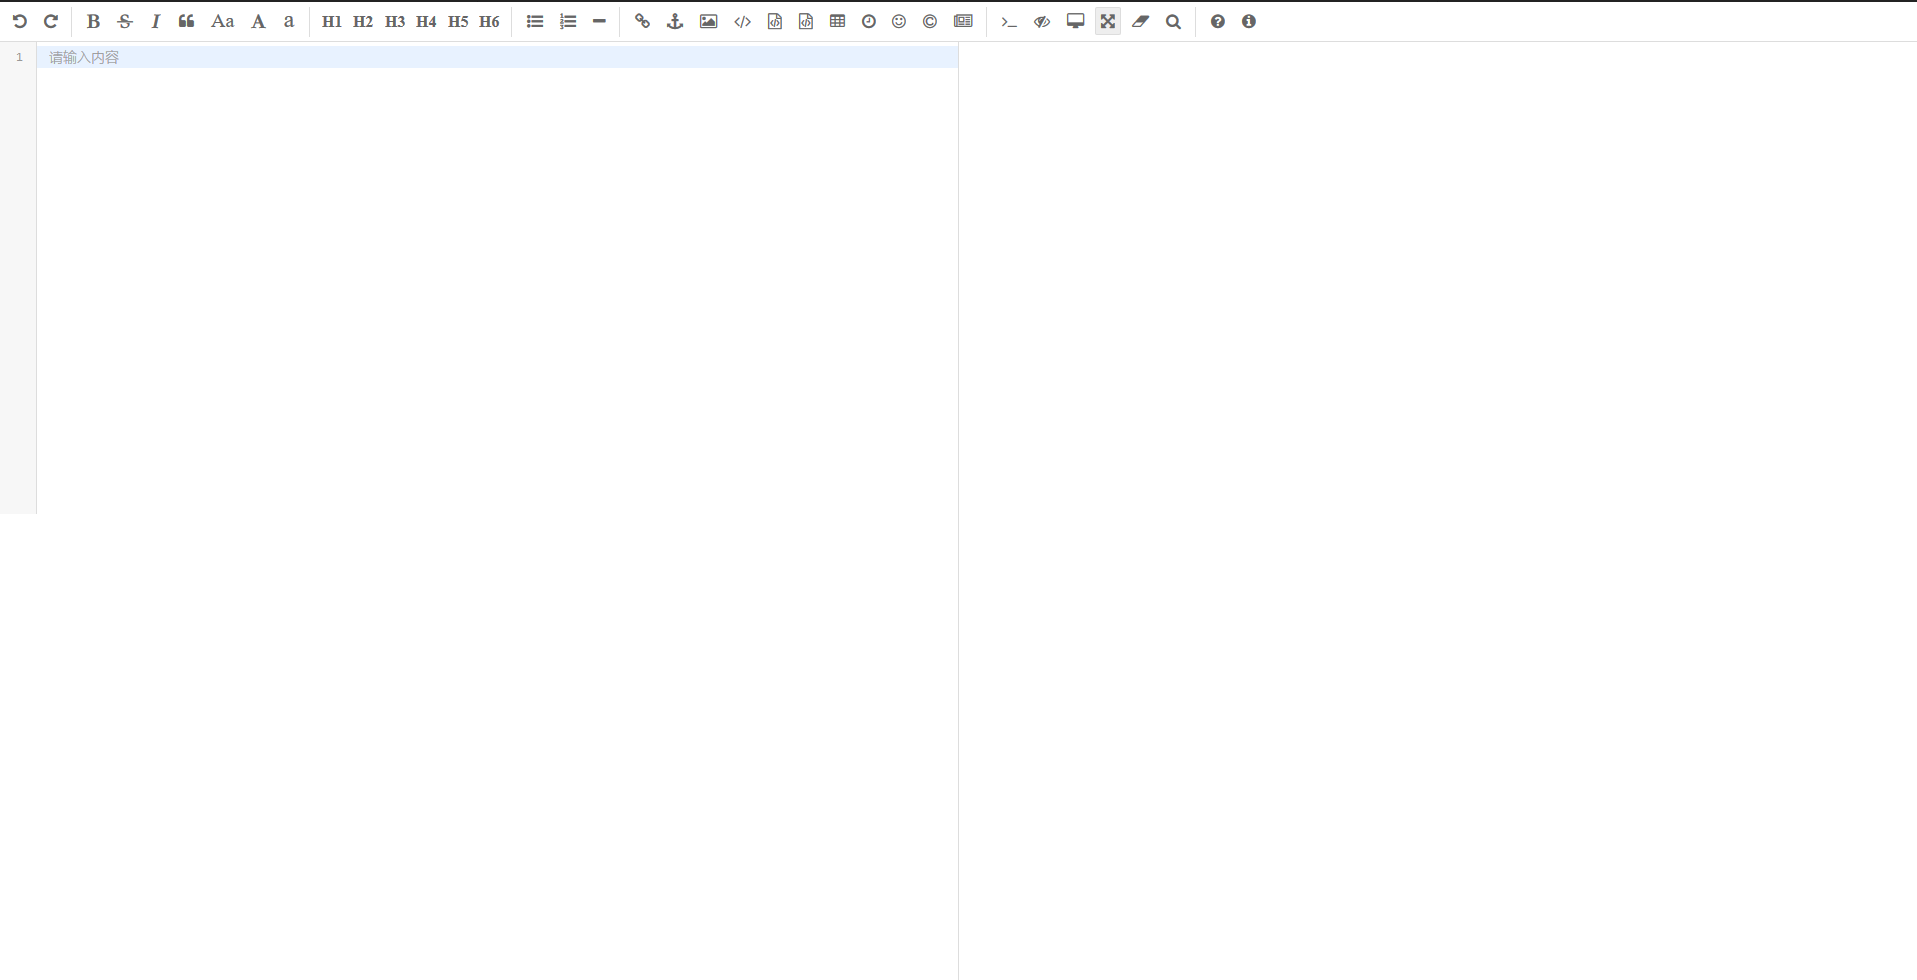Insert a hyperlink with the chain icon
Screen dimensions: 1917x980
click(x=642, y=21)
